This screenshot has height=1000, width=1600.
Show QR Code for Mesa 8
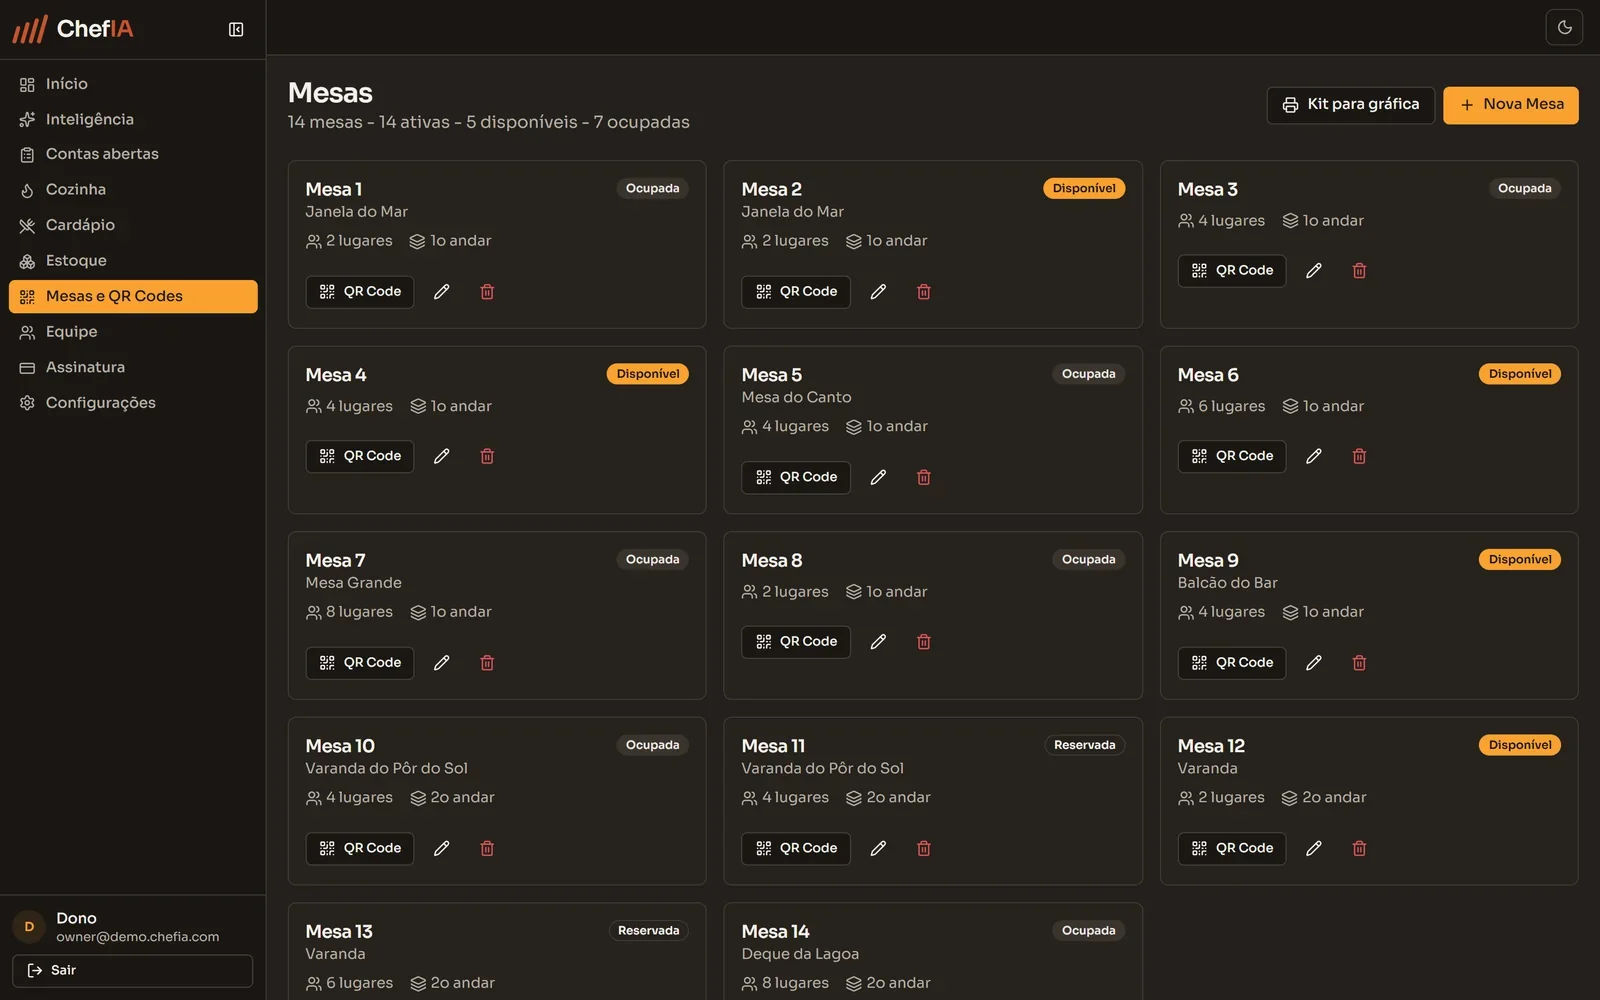click(x=796, y=642)
